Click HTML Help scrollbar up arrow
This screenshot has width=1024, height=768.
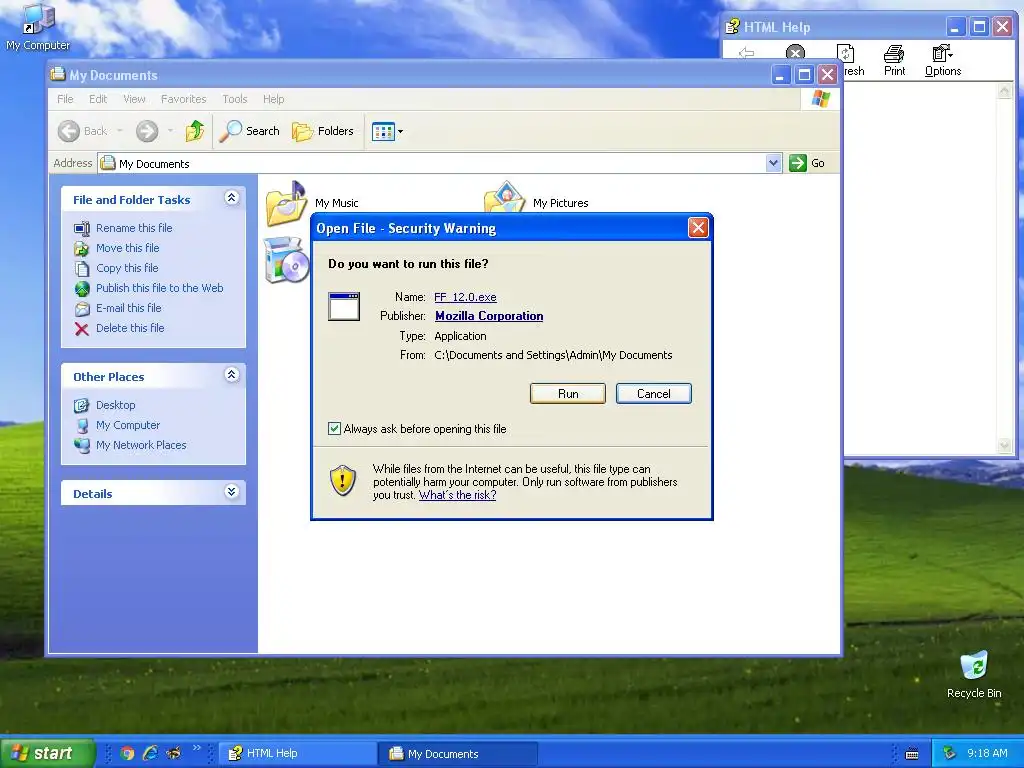(1004, 91)
